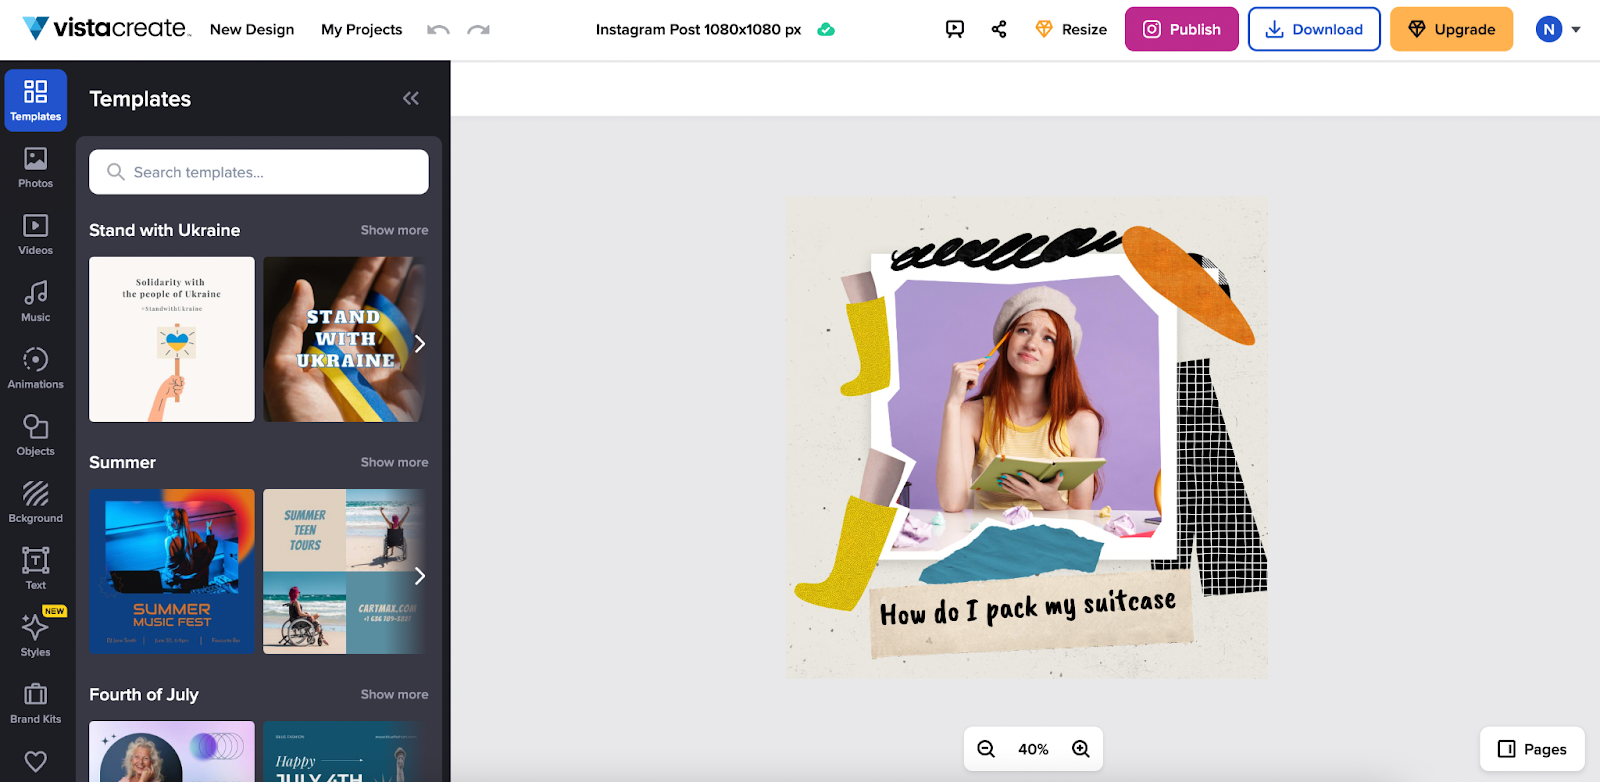This screenshot has width=1600, height=782.
Task: Undo the last action
Action: pos(438,30)
